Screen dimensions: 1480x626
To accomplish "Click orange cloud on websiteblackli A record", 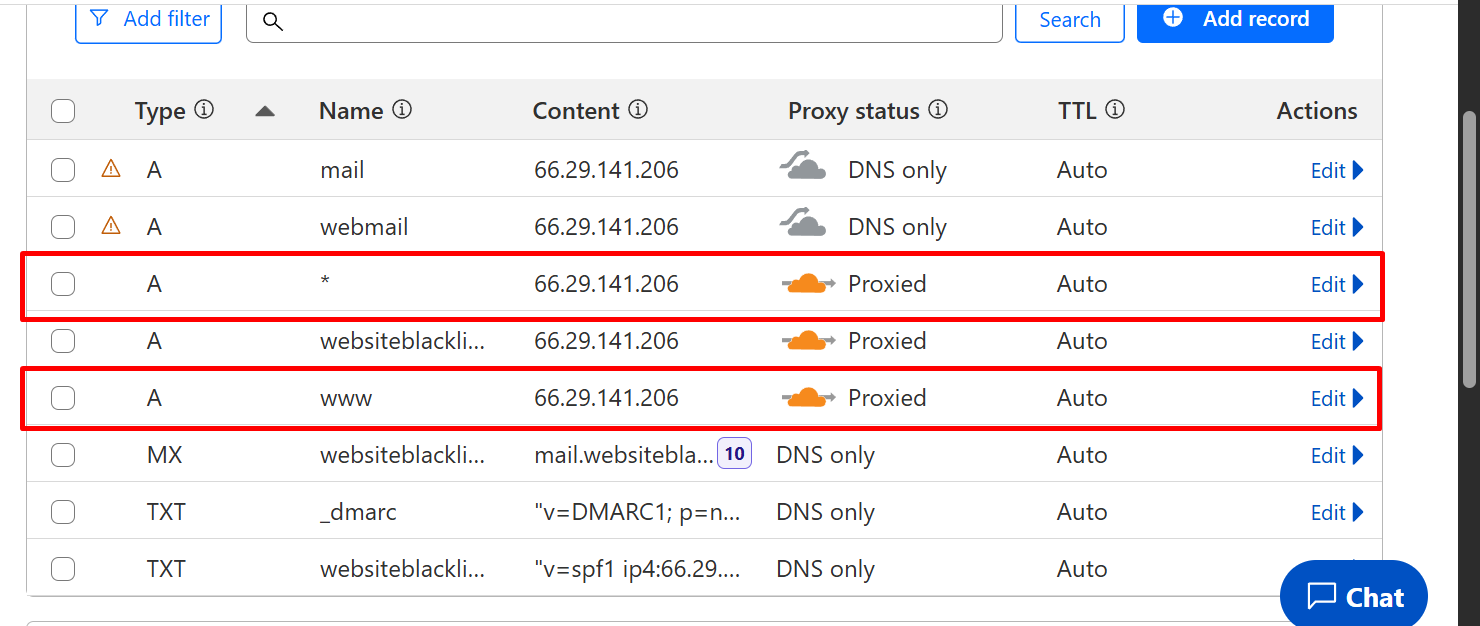I will tap(808, 342).
